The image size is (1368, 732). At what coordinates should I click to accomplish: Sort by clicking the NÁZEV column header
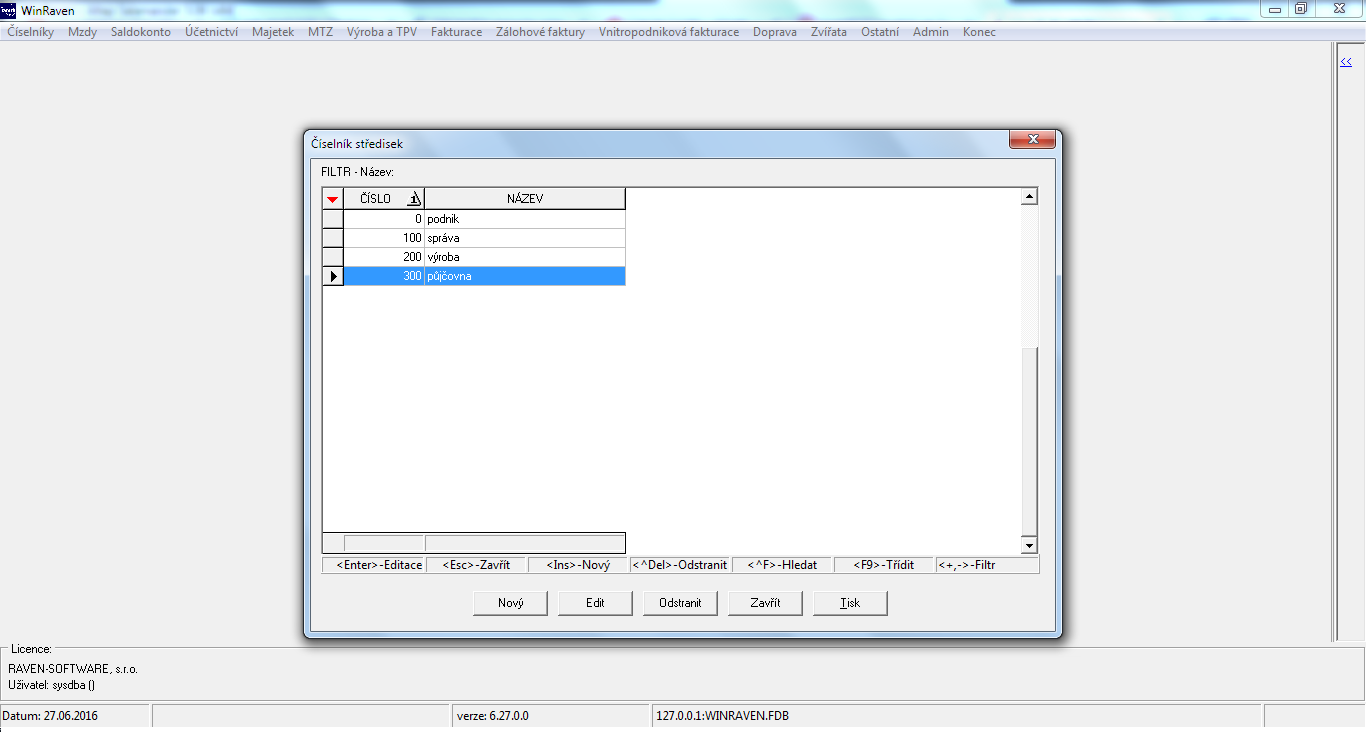tap(525, 199)
